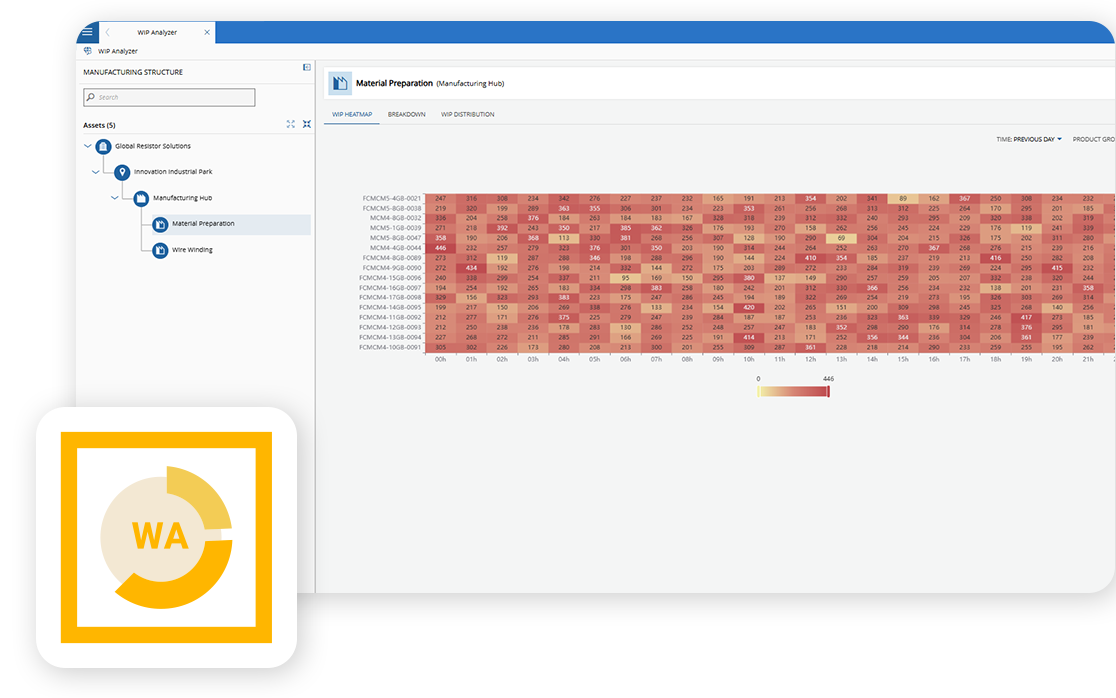Click the Global Resistor Solutions enterprise icon
Image resolution: width=1116 pixels, height=698 pixels.
coord(103,146)
